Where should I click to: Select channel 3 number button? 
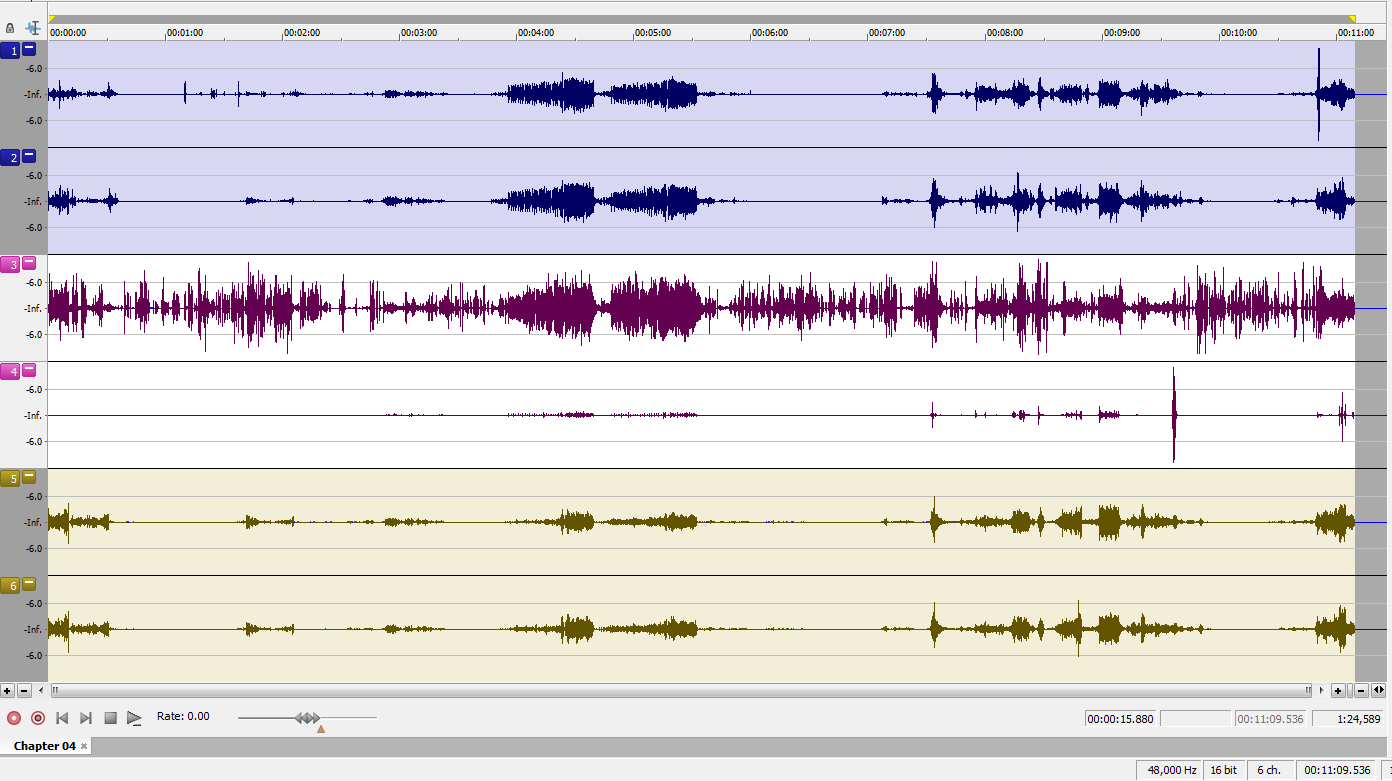pyautogui.click(x=10, y=265)
